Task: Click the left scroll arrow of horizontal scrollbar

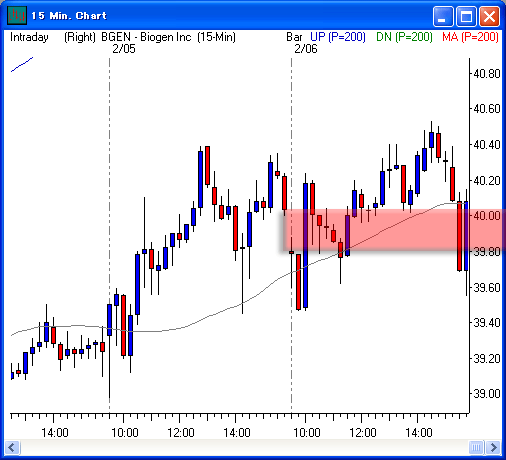Action: click(x=13, y=447)
